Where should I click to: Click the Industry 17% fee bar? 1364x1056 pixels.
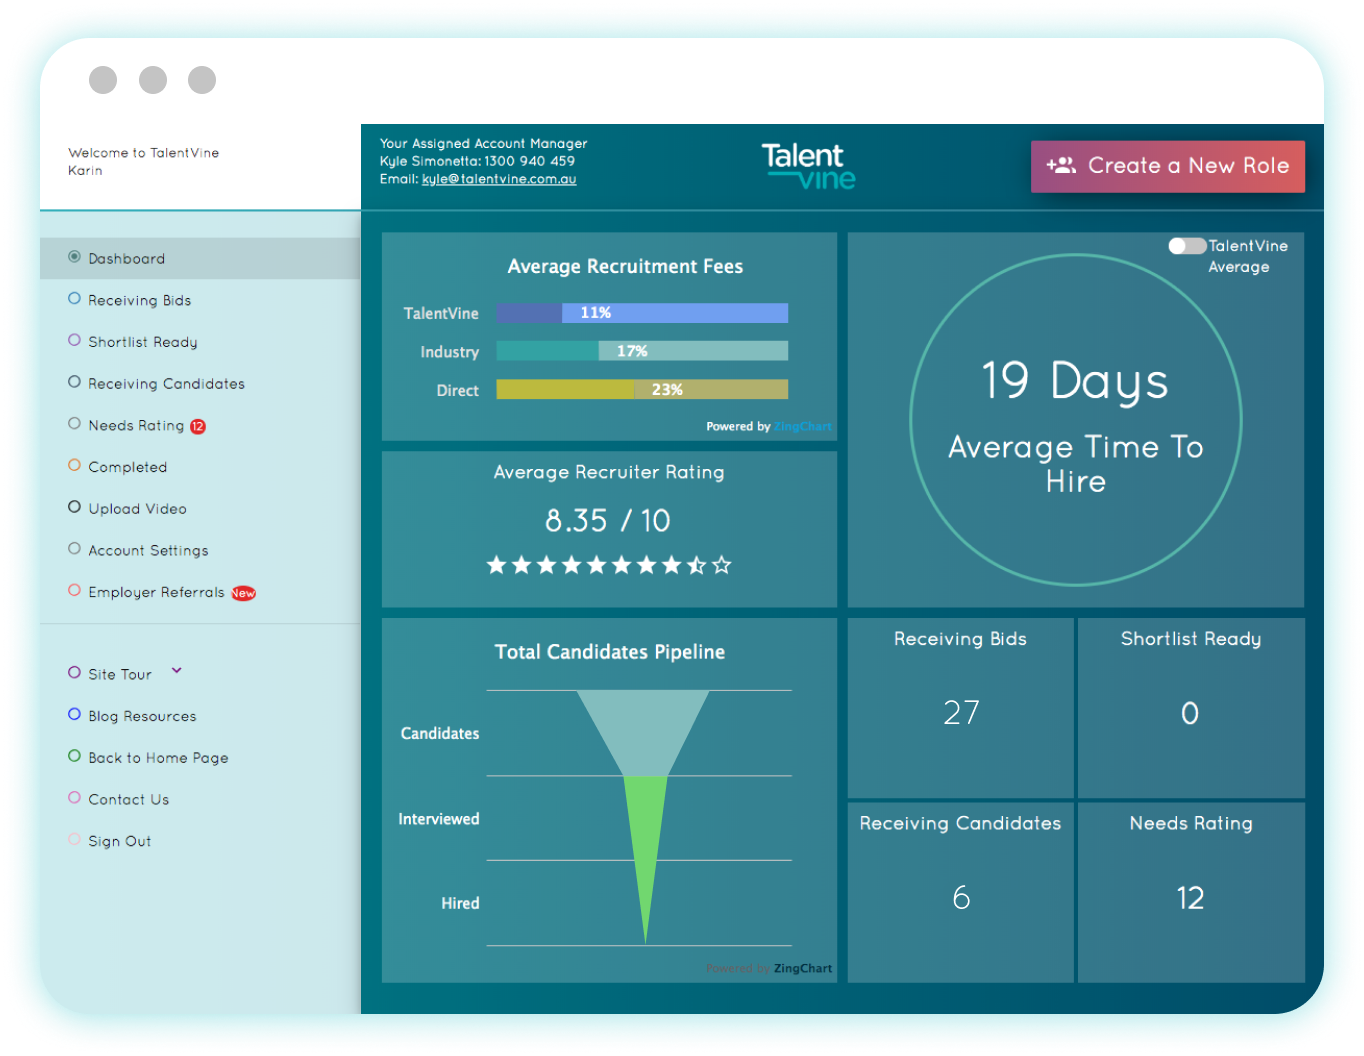point(642,351)
